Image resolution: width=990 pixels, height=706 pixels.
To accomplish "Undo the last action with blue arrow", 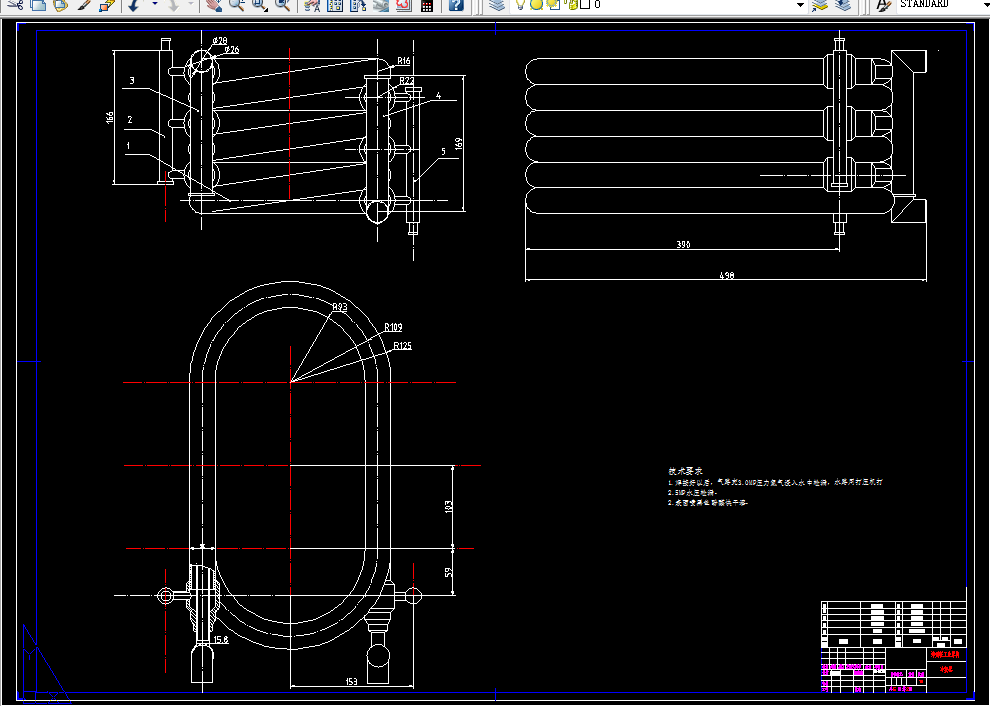I will click(134, 5).
